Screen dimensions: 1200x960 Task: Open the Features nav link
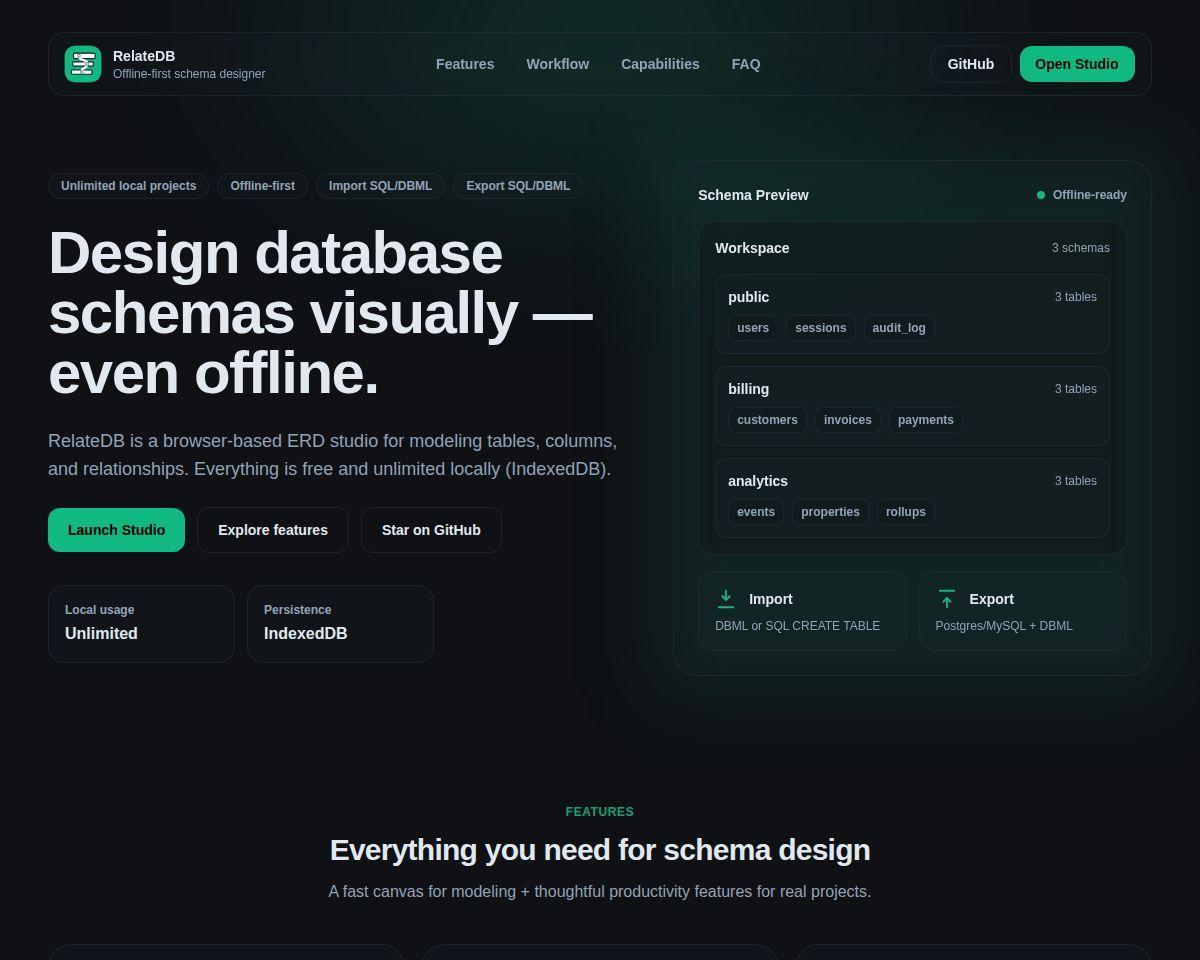(x=465, y=64)
